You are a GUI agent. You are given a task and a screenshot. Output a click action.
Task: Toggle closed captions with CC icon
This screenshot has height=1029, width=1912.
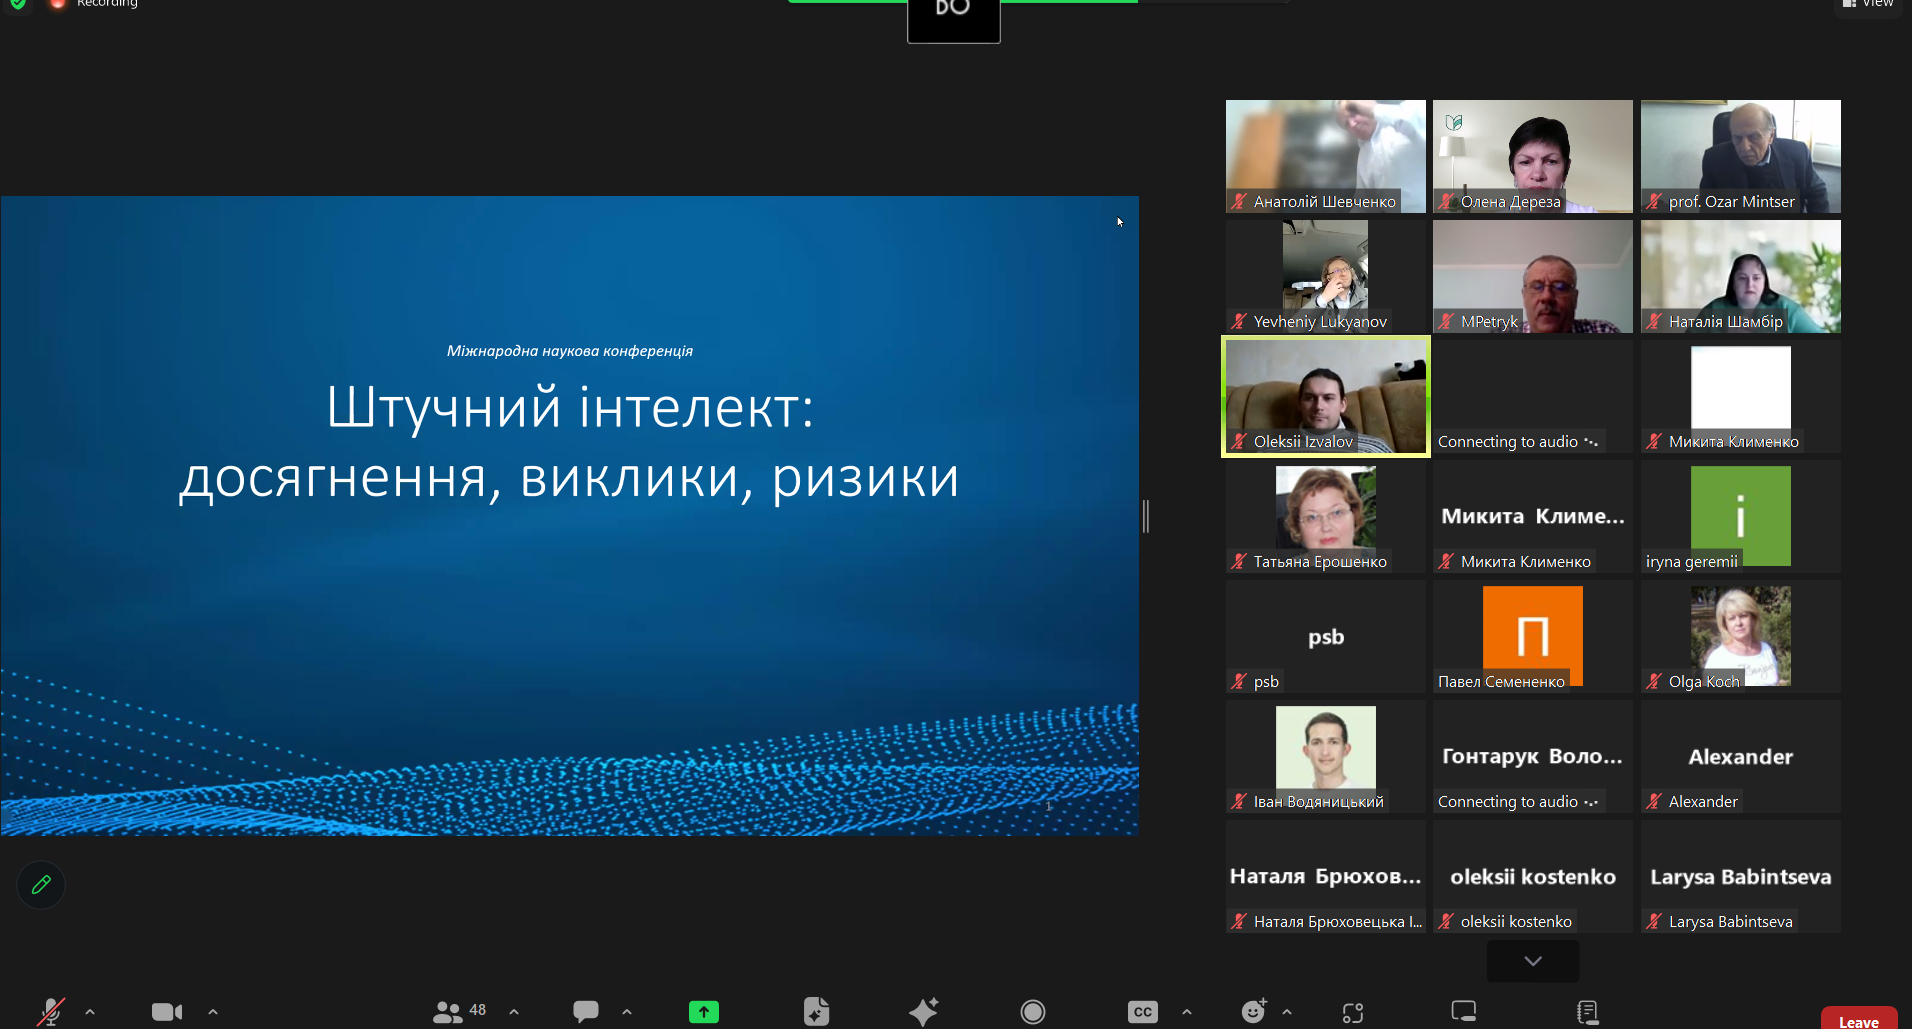(x=1143, y=1012)
